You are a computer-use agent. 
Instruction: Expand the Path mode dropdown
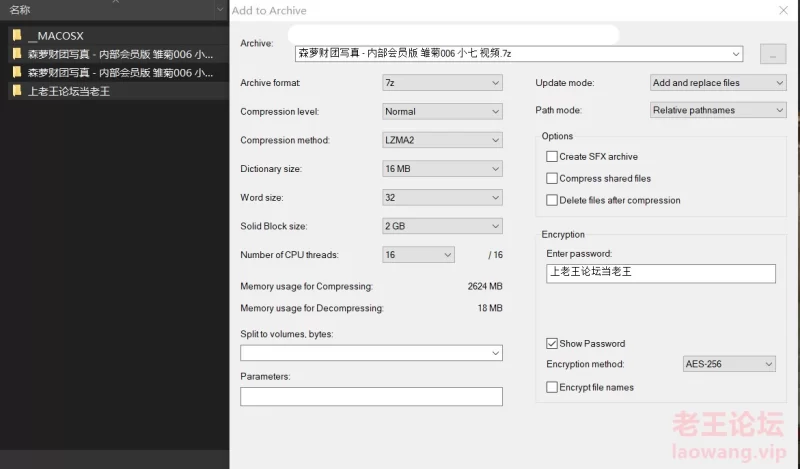pyautogui.click(x=717, y=111)
